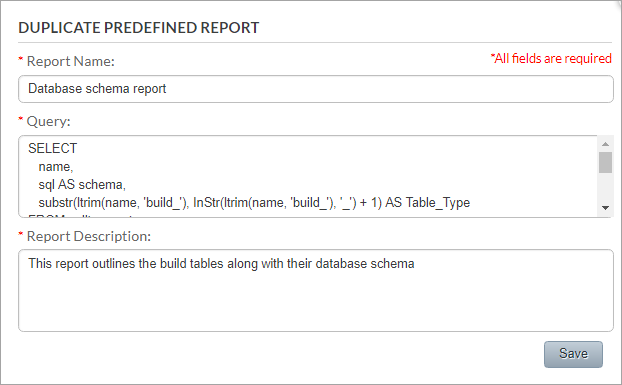The width and height of the screenshot is (622, 385).
Task: Click the 'Report Name:' label
Action: coord(70,61)
